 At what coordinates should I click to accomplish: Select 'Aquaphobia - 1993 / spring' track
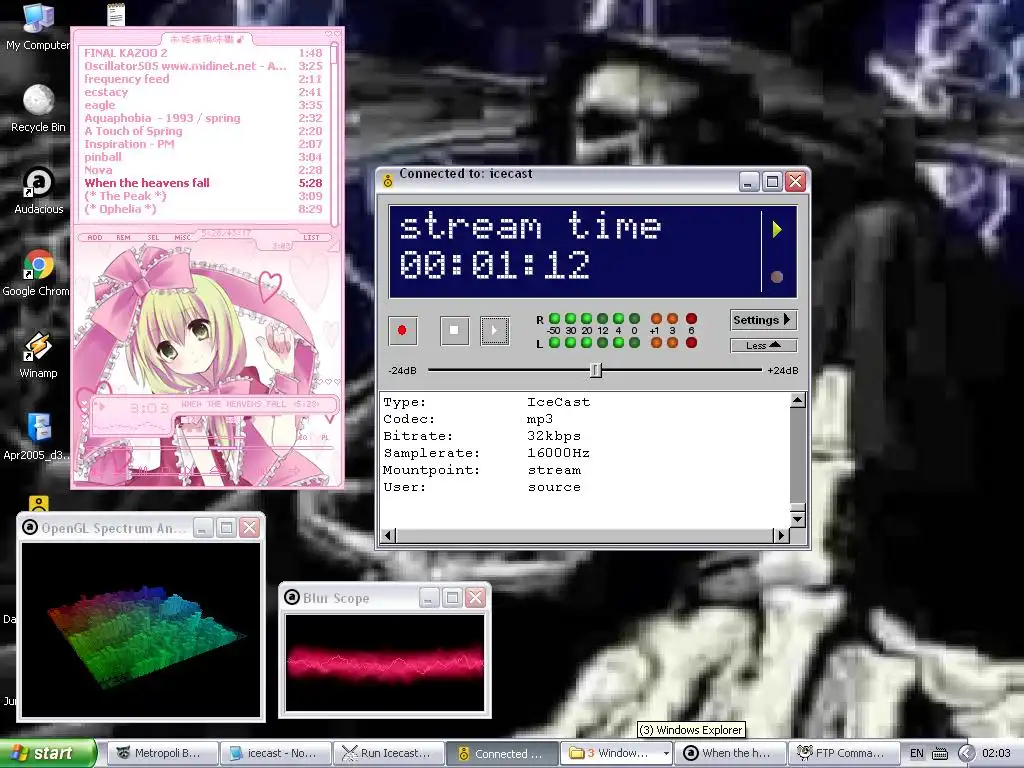(x=203, y=118)
